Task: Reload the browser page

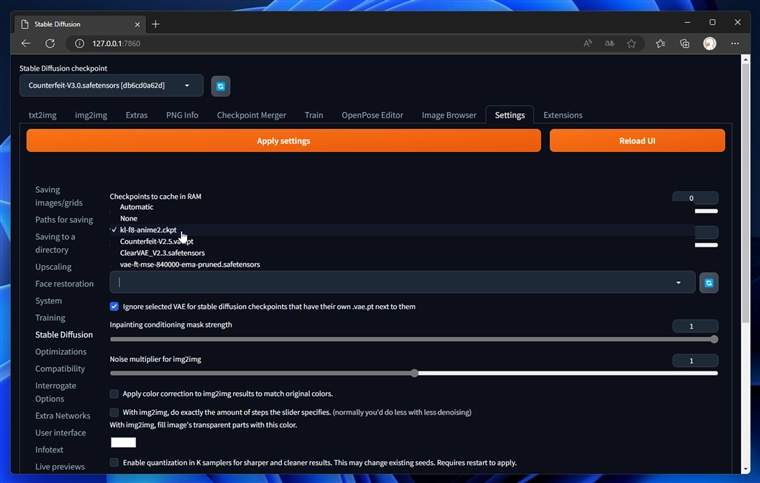Action: (x=50, y=44)
